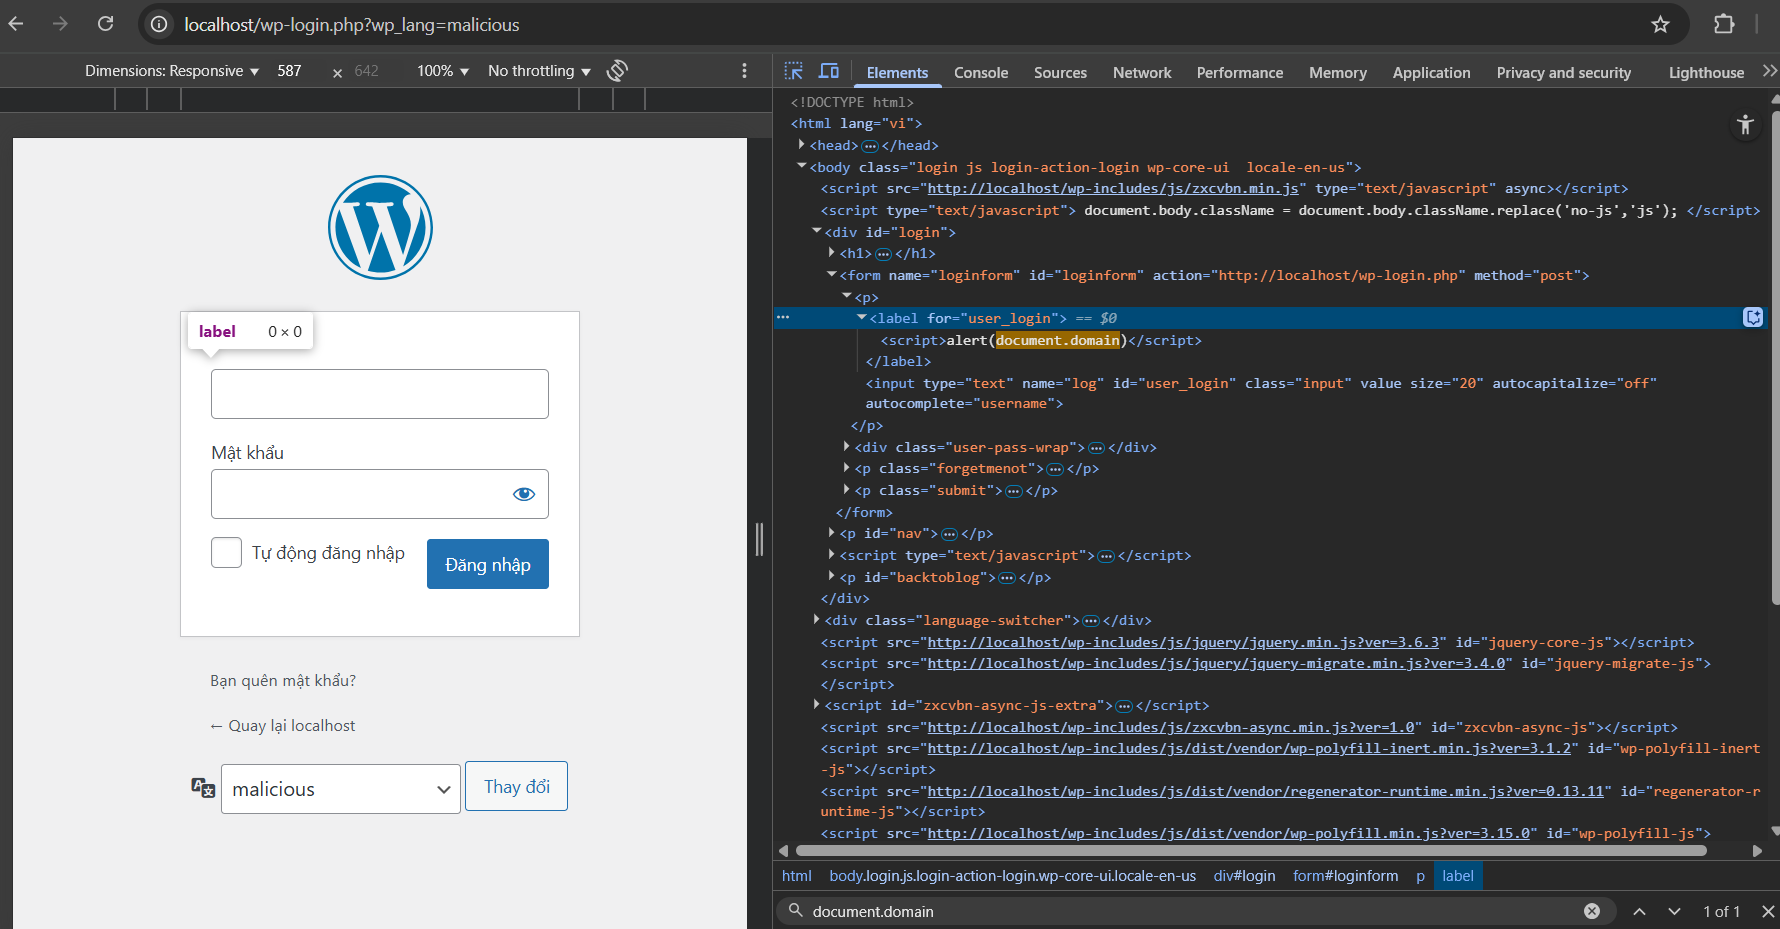Switch to the Console tab
Image resolution: width=1780 pixels, height=929 pixels.
tap(981, 72)
